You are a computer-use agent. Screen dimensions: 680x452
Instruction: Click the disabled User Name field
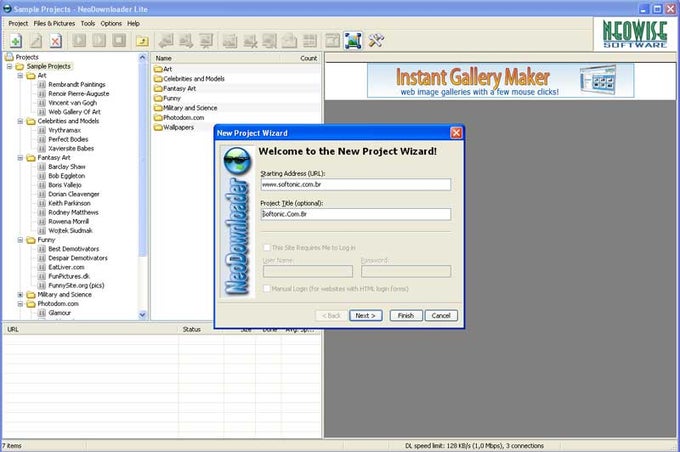coord(308,272)
